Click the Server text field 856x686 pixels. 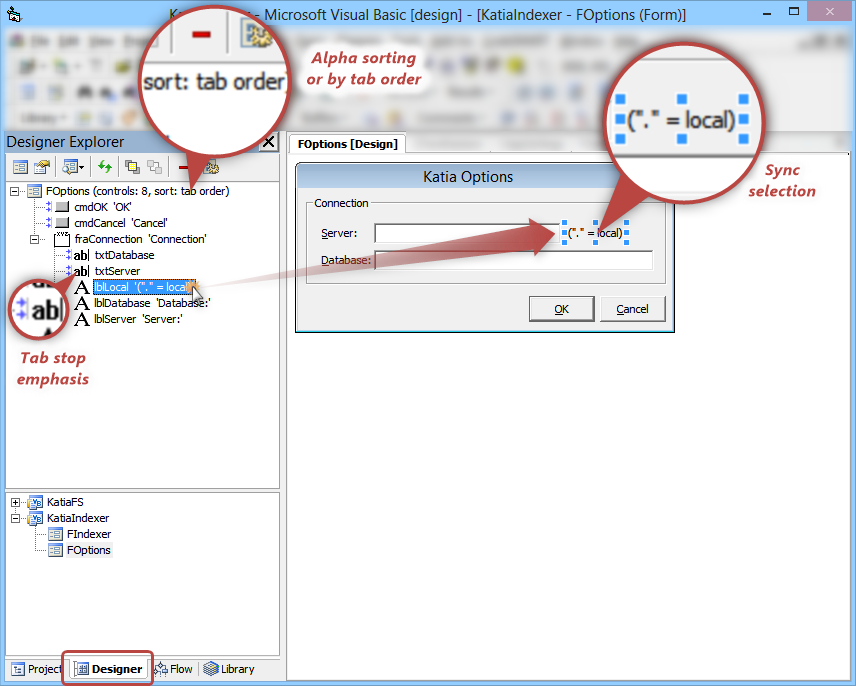(x=467, y=234)
